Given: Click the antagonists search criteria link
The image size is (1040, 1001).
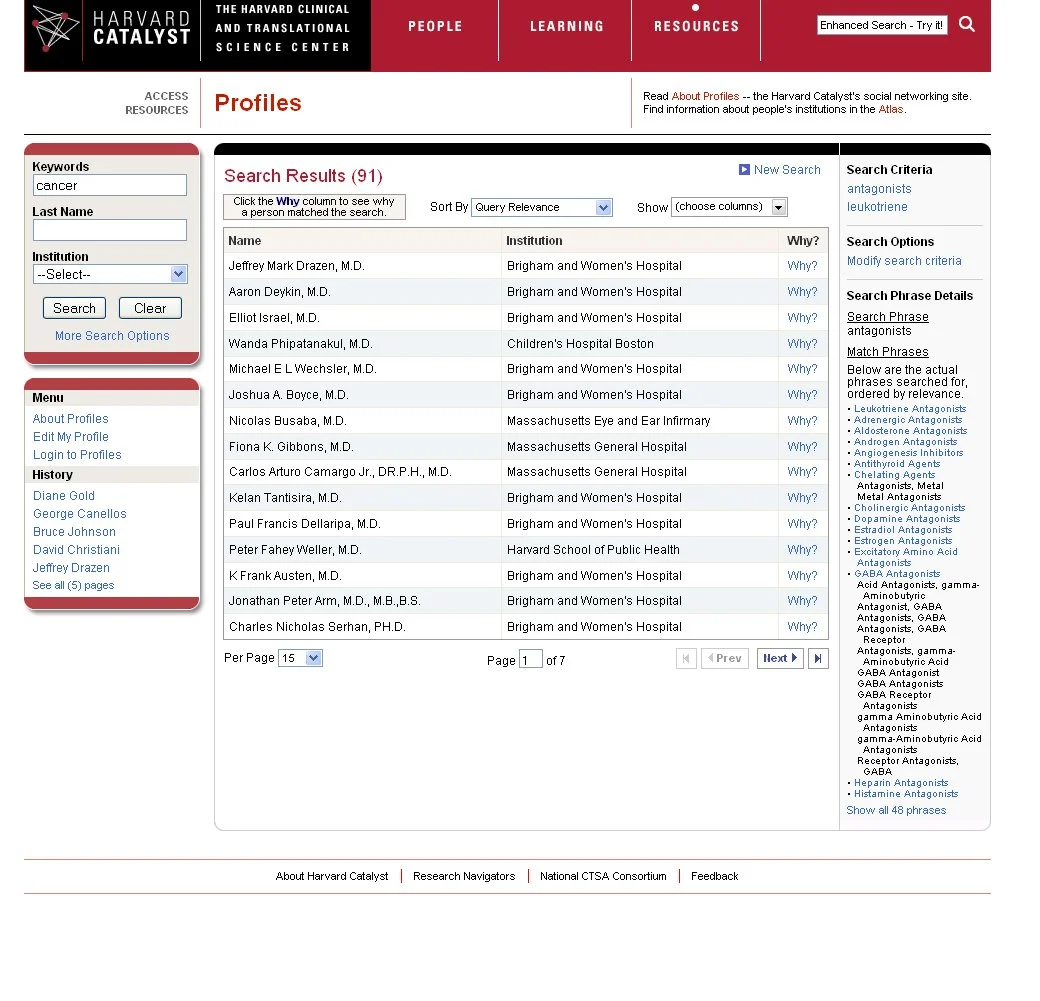Looking at the screenshot, I should click(x=879, y=189).
